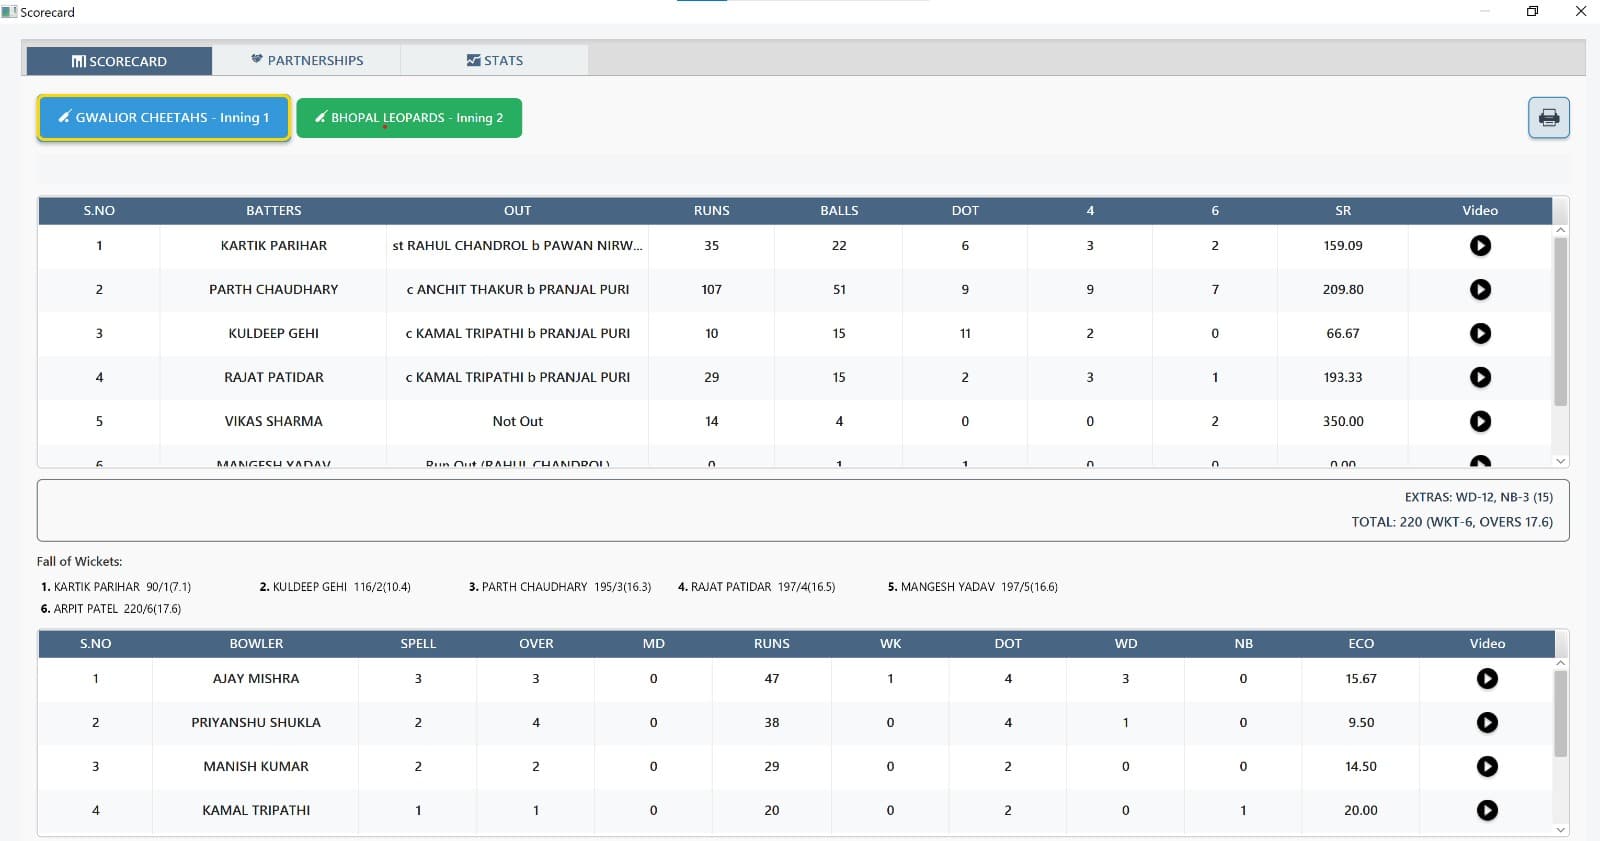1600x841 pixels.
Task: Click economy value 15.67
Action: (1361, 678)
